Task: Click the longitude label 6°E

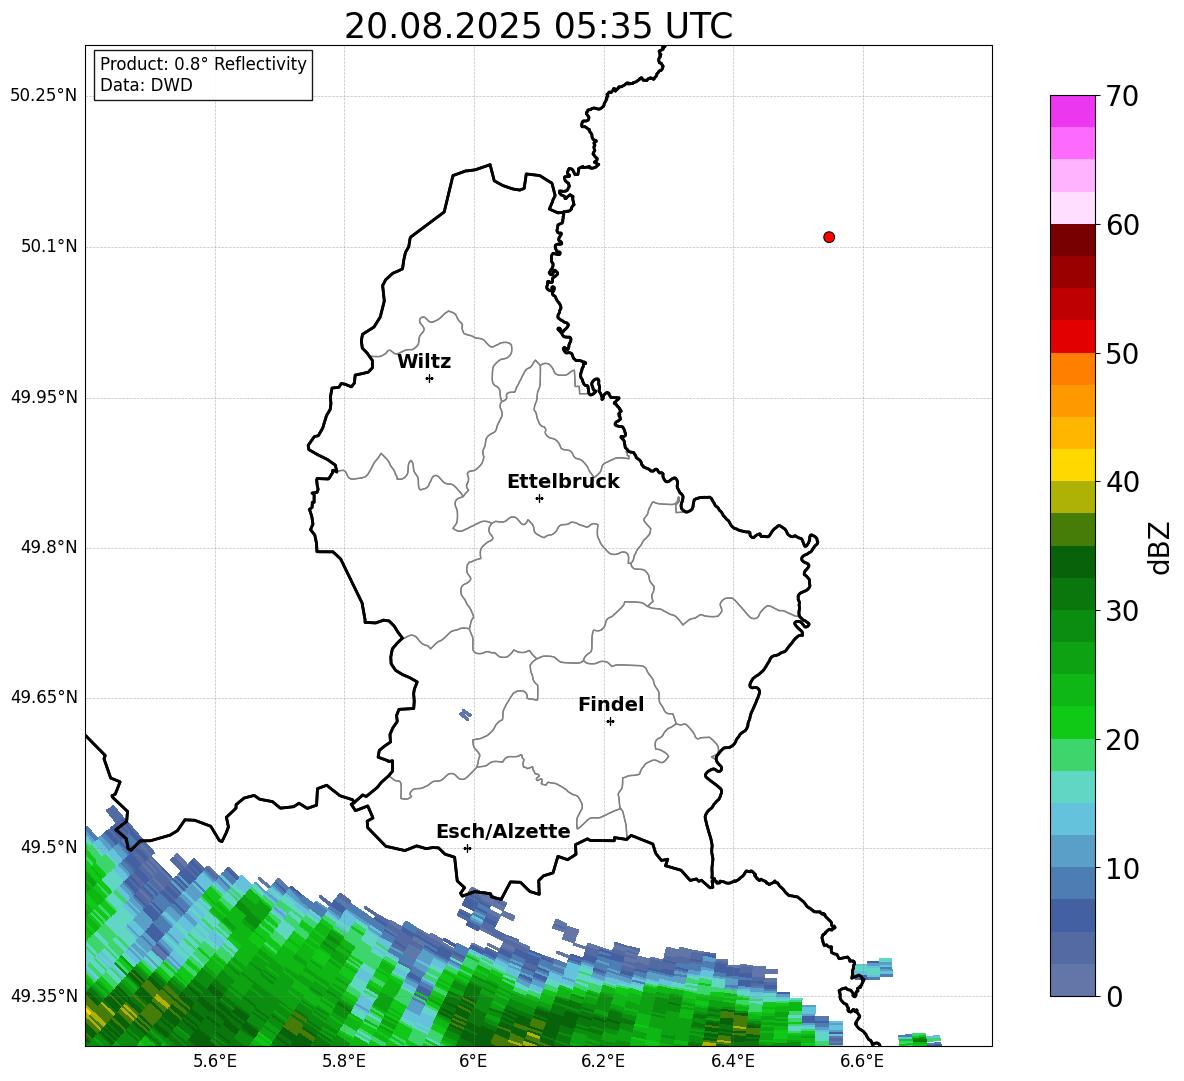Action: pos(473,1061)
